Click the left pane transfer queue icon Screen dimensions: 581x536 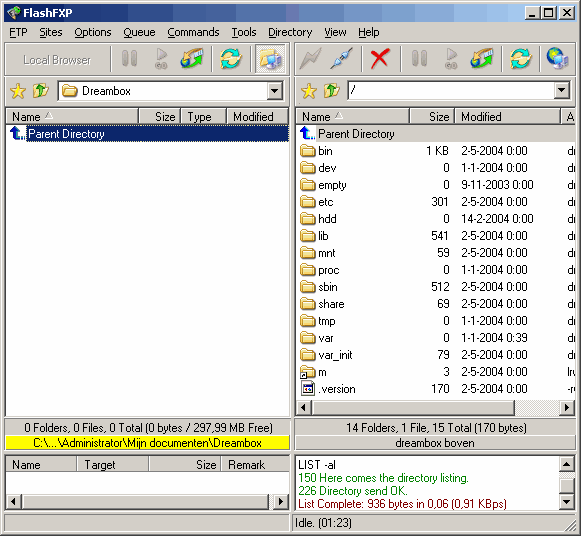pos(192,59)
